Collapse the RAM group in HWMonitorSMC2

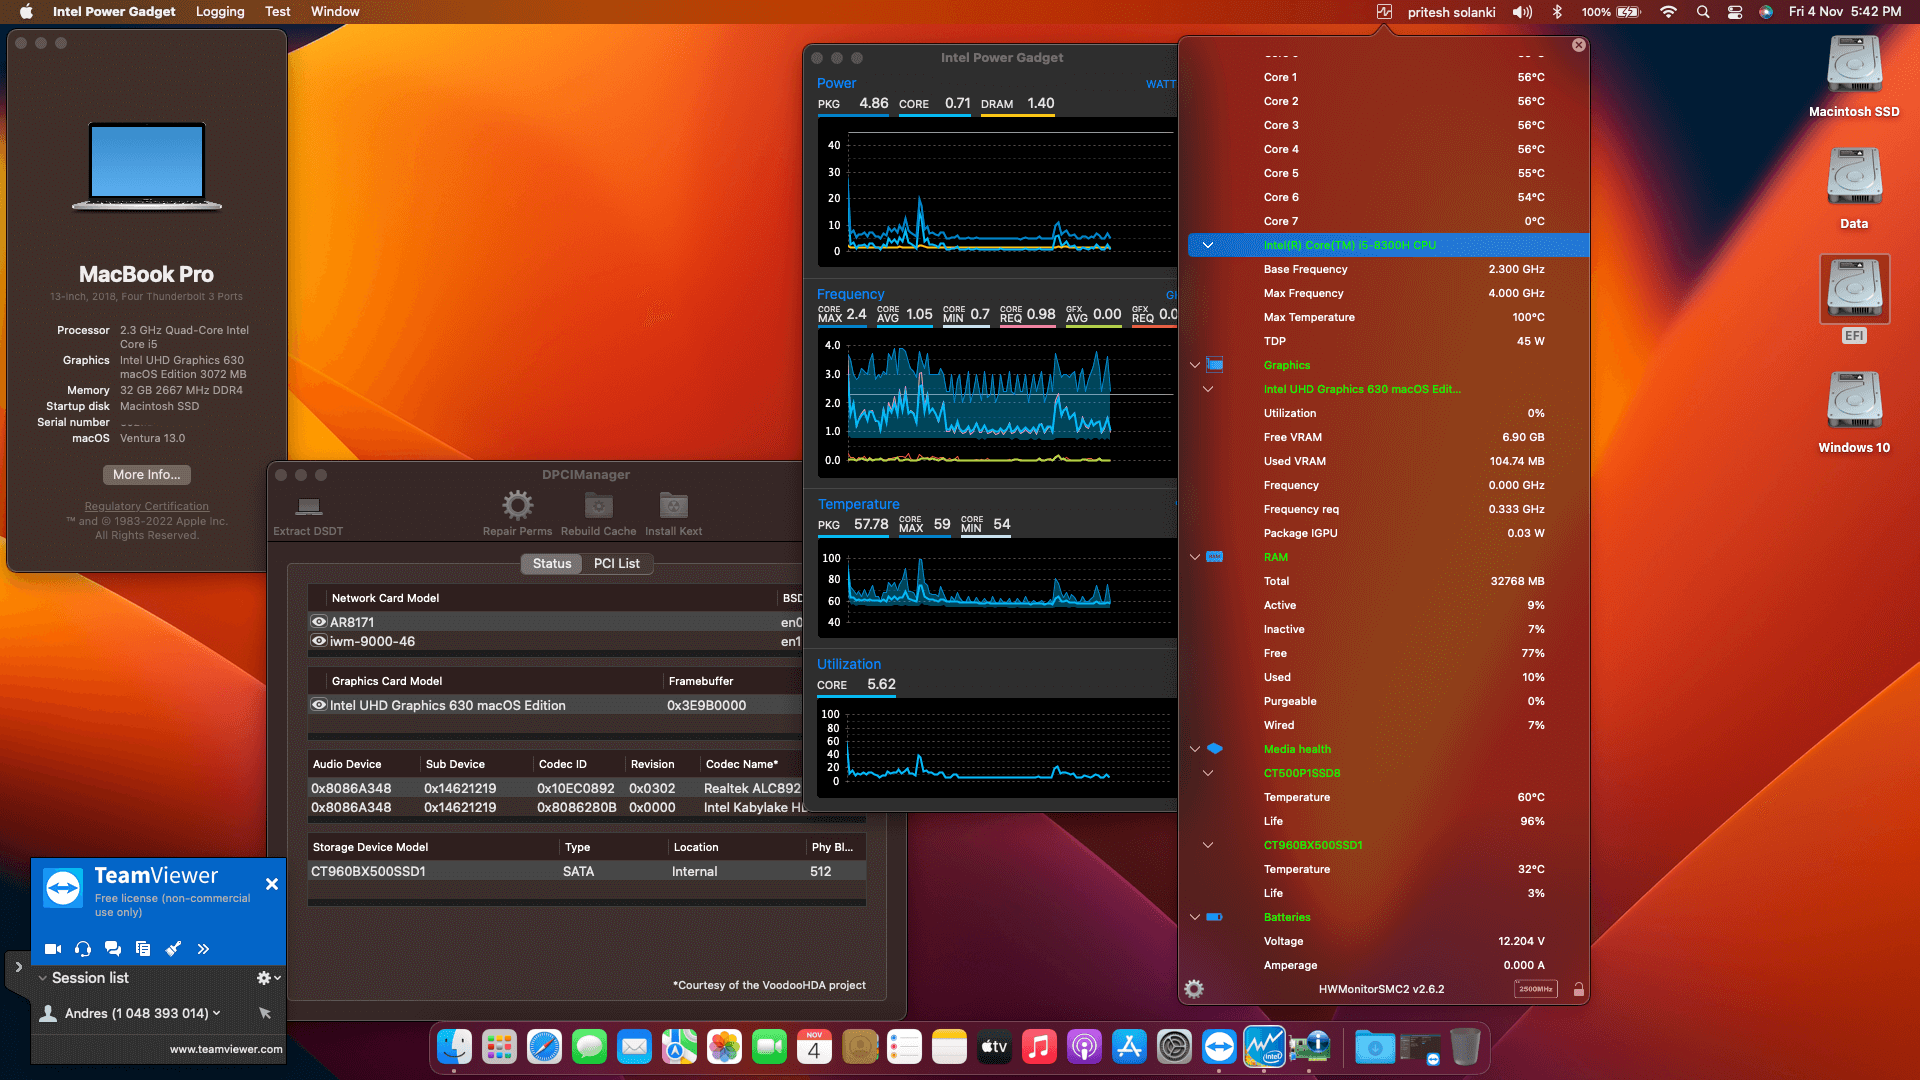(1195, 557)
